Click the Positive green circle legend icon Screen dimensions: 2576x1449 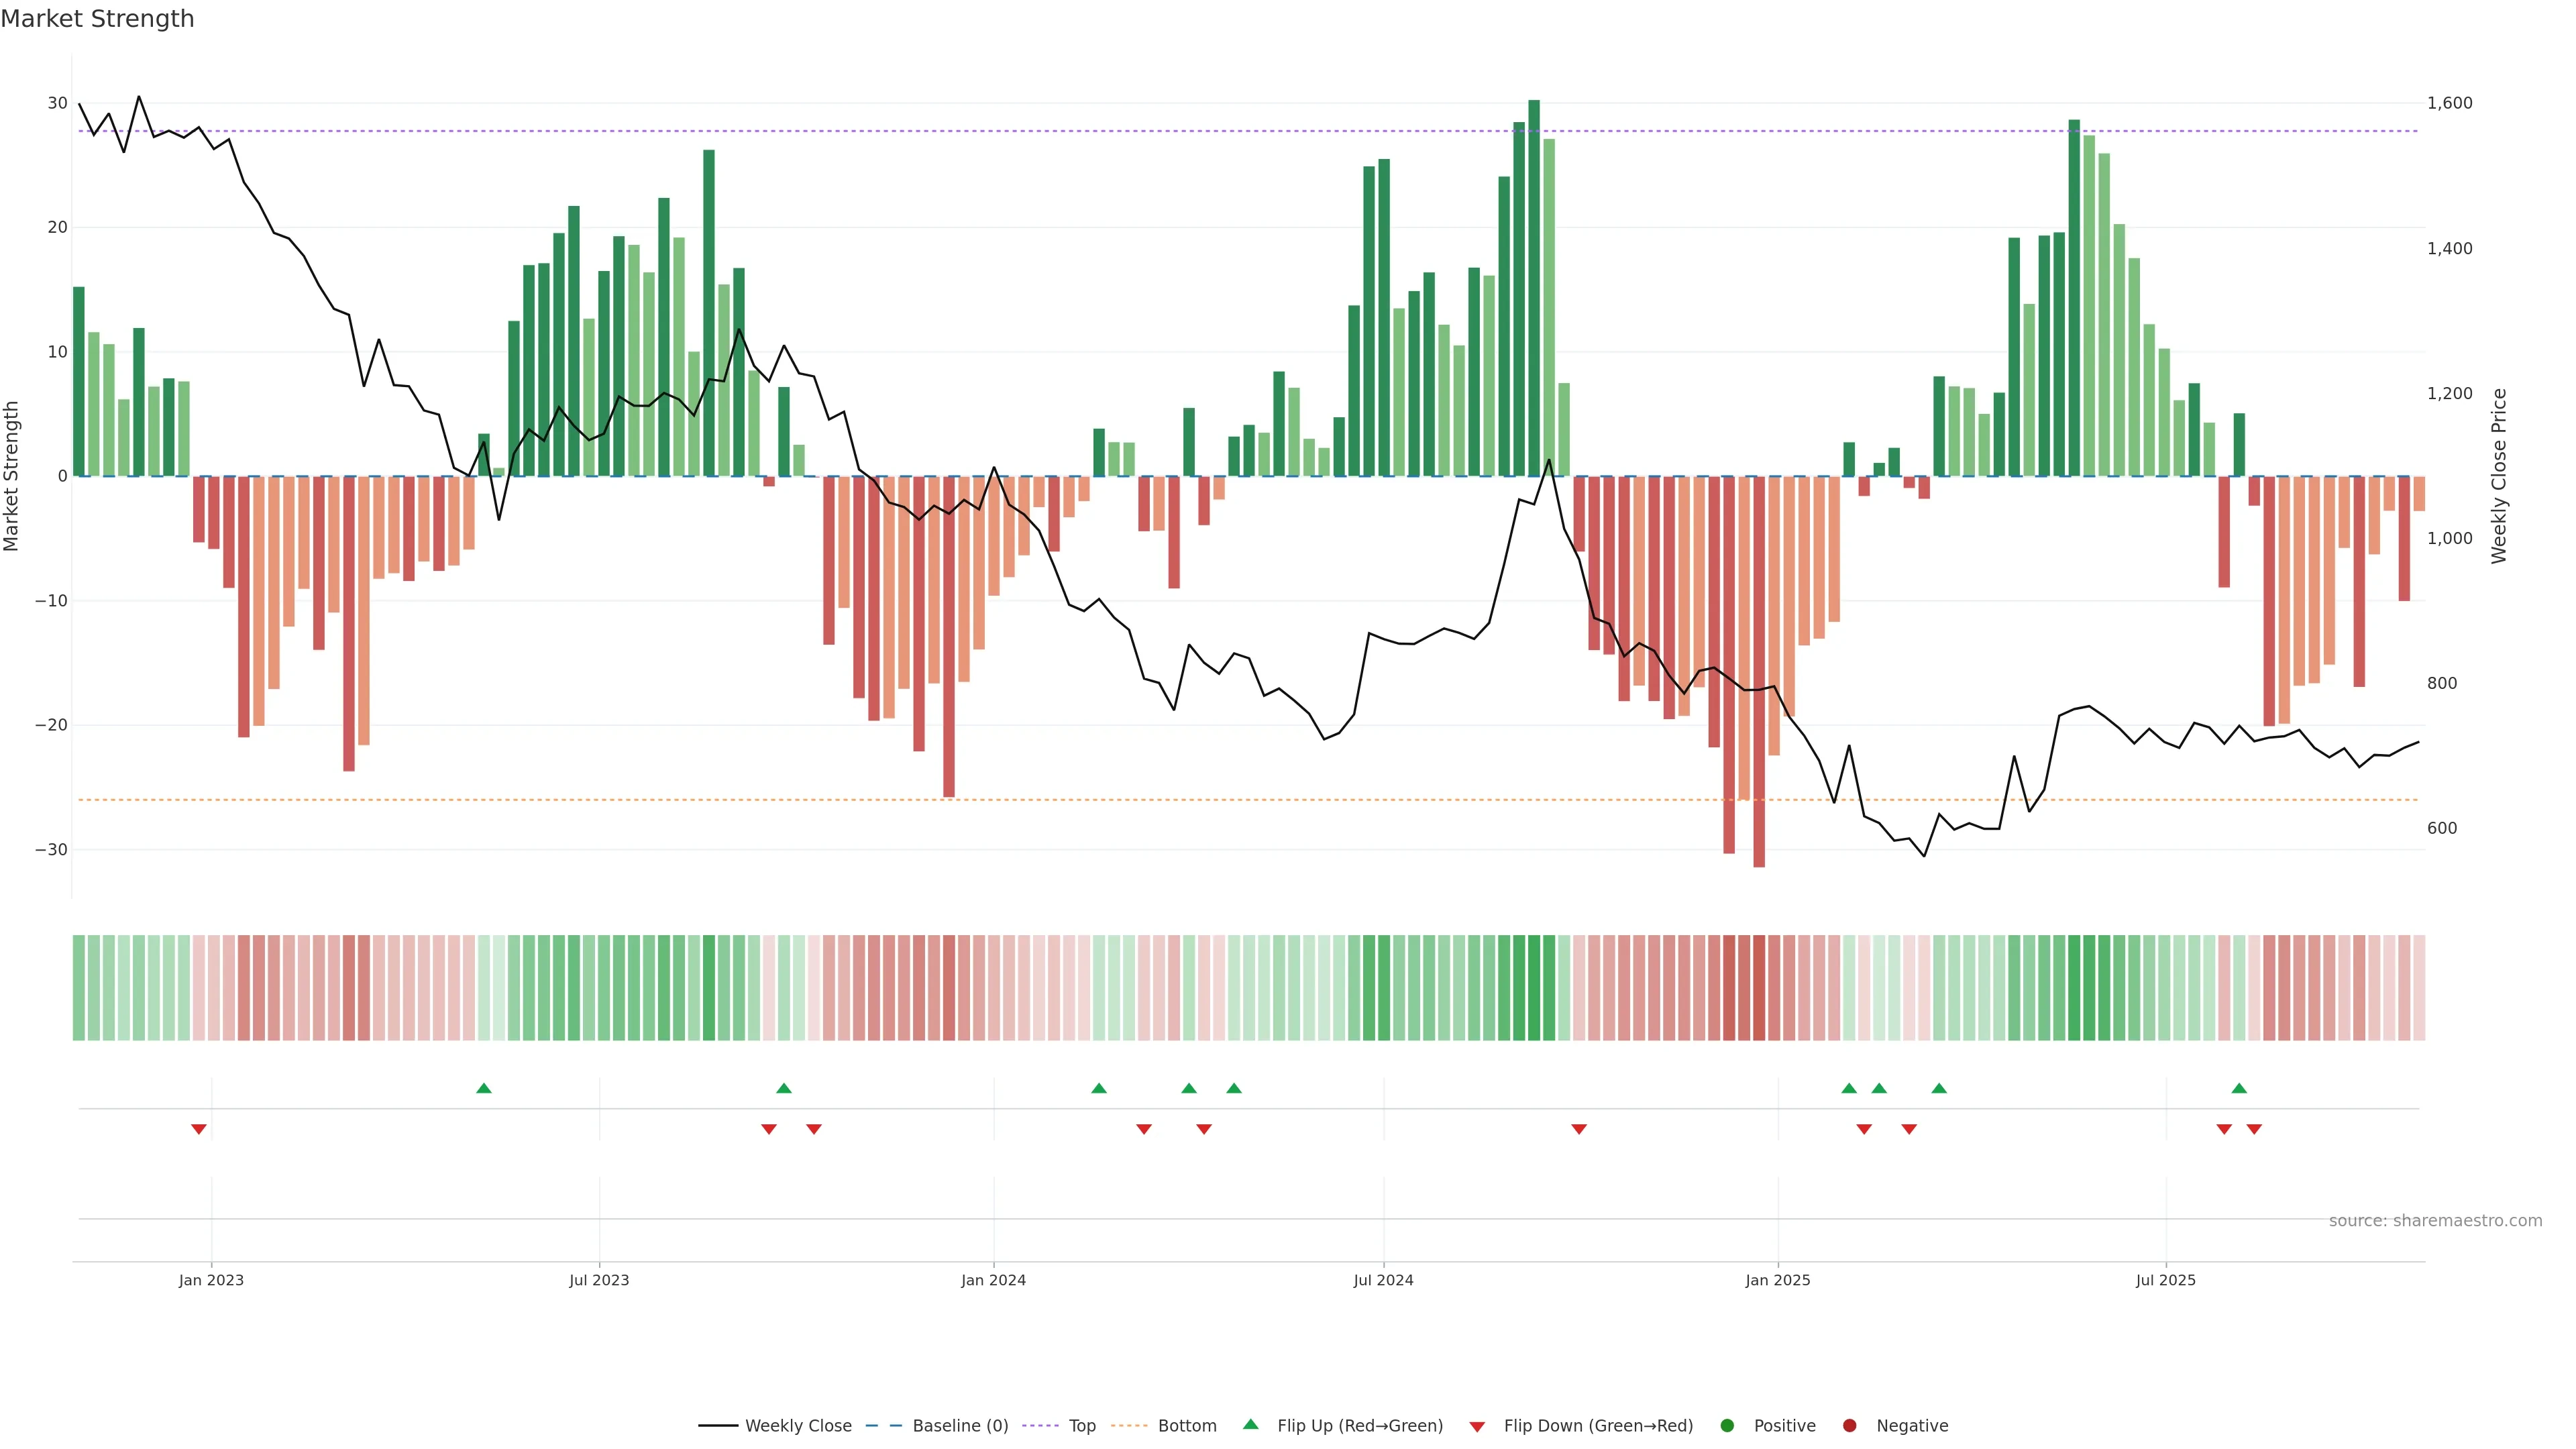(1727, 1426)
